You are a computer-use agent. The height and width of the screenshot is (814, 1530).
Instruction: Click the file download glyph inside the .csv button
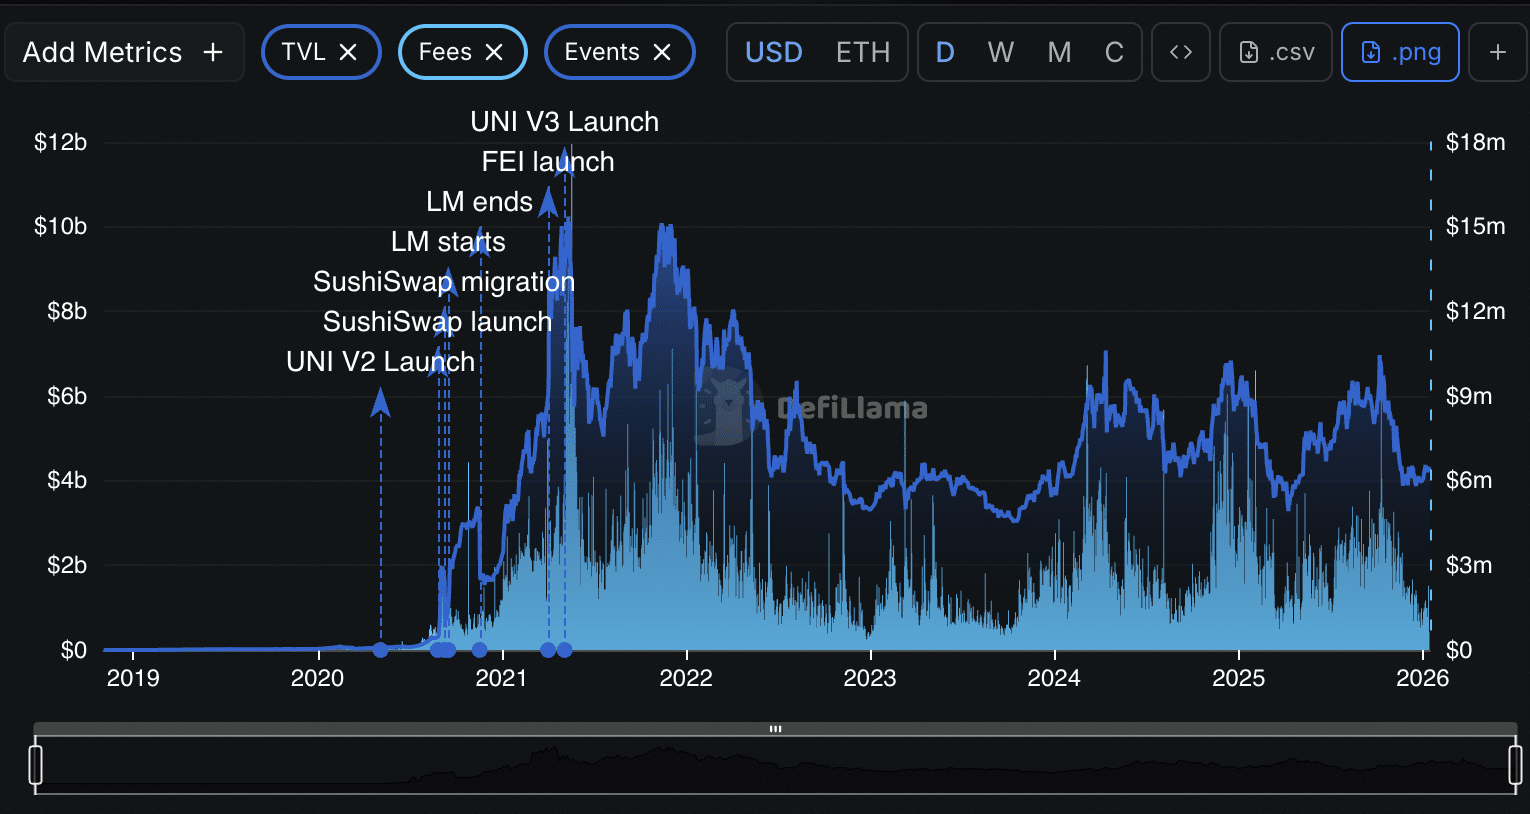[1247, 52]
